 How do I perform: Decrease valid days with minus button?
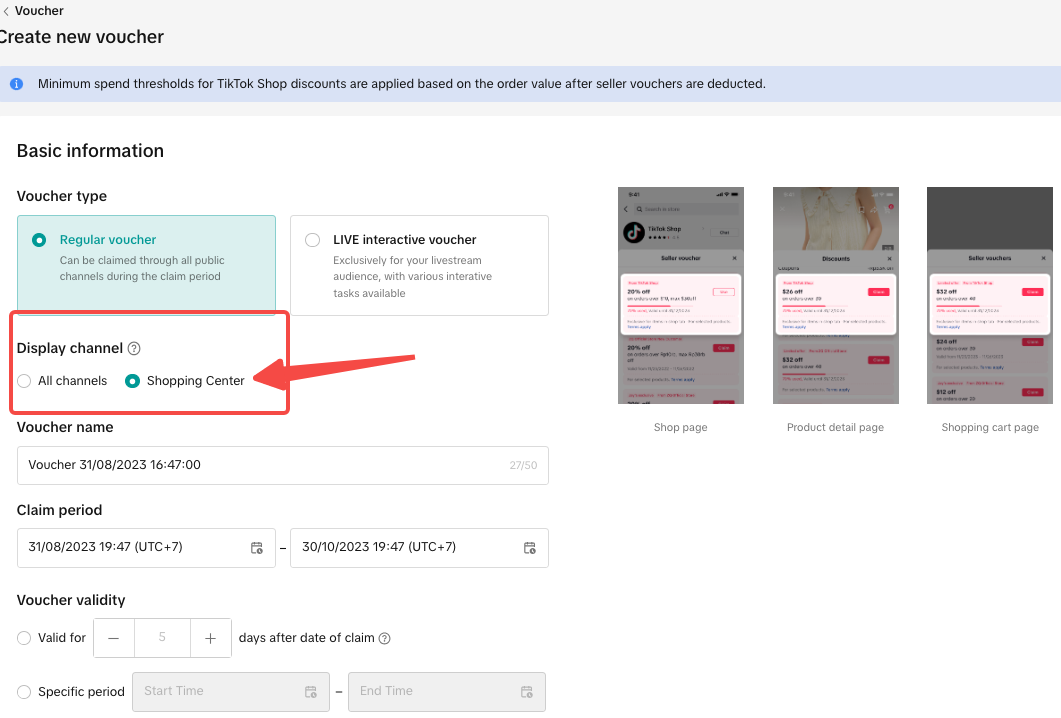pos(114,638)
